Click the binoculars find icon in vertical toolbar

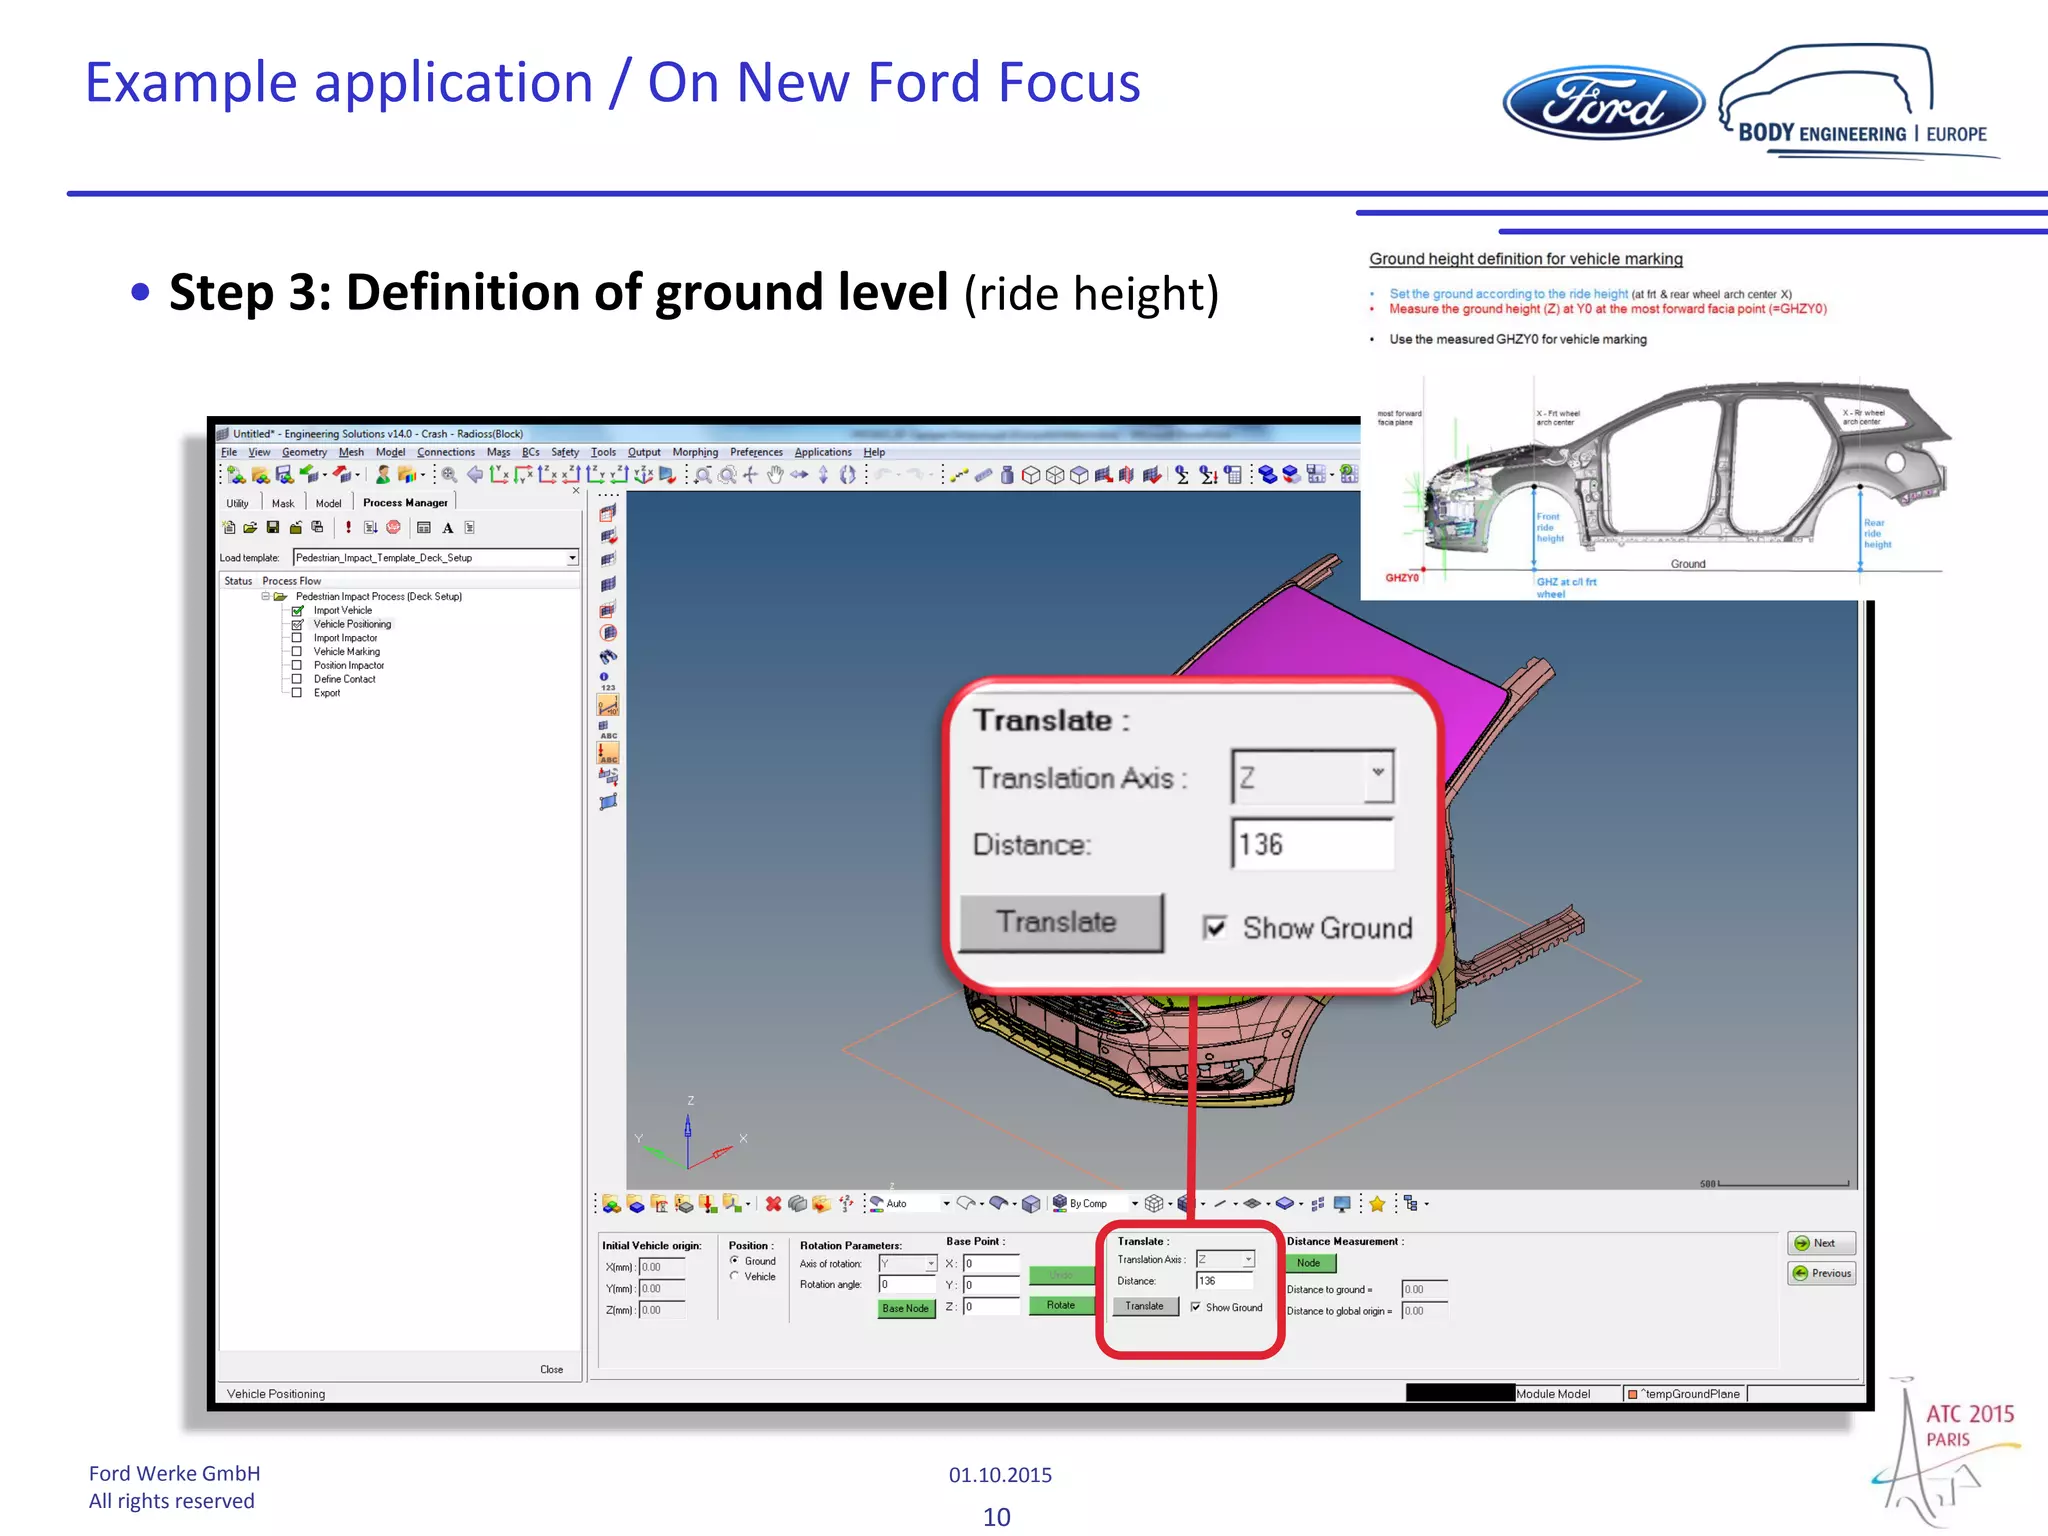tap(608, 657)
